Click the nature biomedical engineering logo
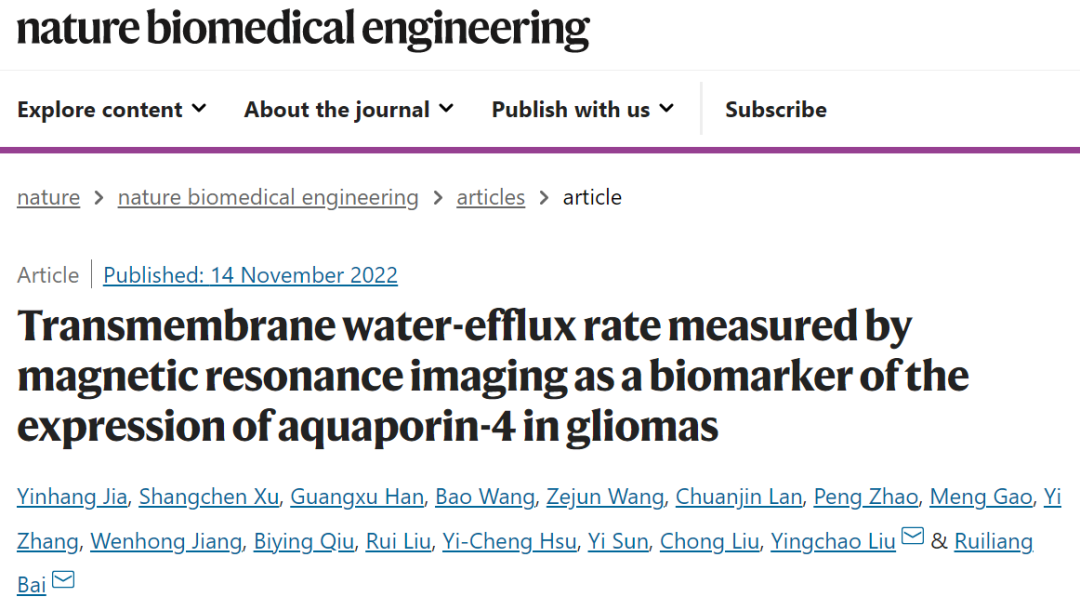The height and width of the screenshot is (610, 1080). tap(303, 30)
